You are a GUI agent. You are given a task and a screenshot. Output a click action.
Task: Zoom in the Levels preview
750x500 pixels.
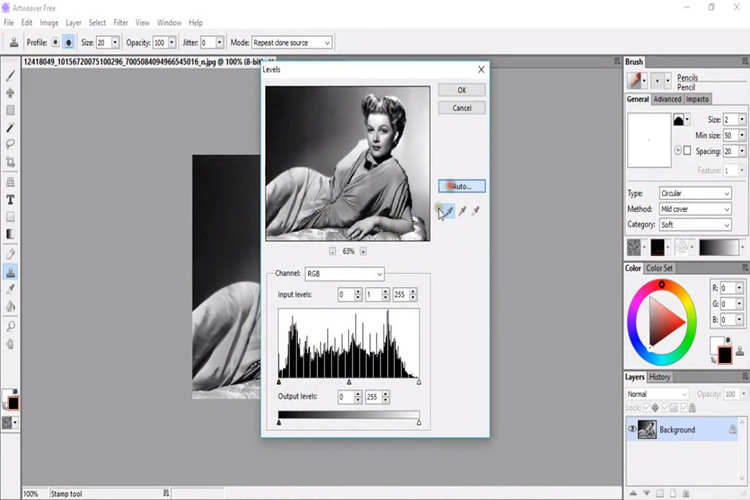pyautogui.click(x=363, y=251)
